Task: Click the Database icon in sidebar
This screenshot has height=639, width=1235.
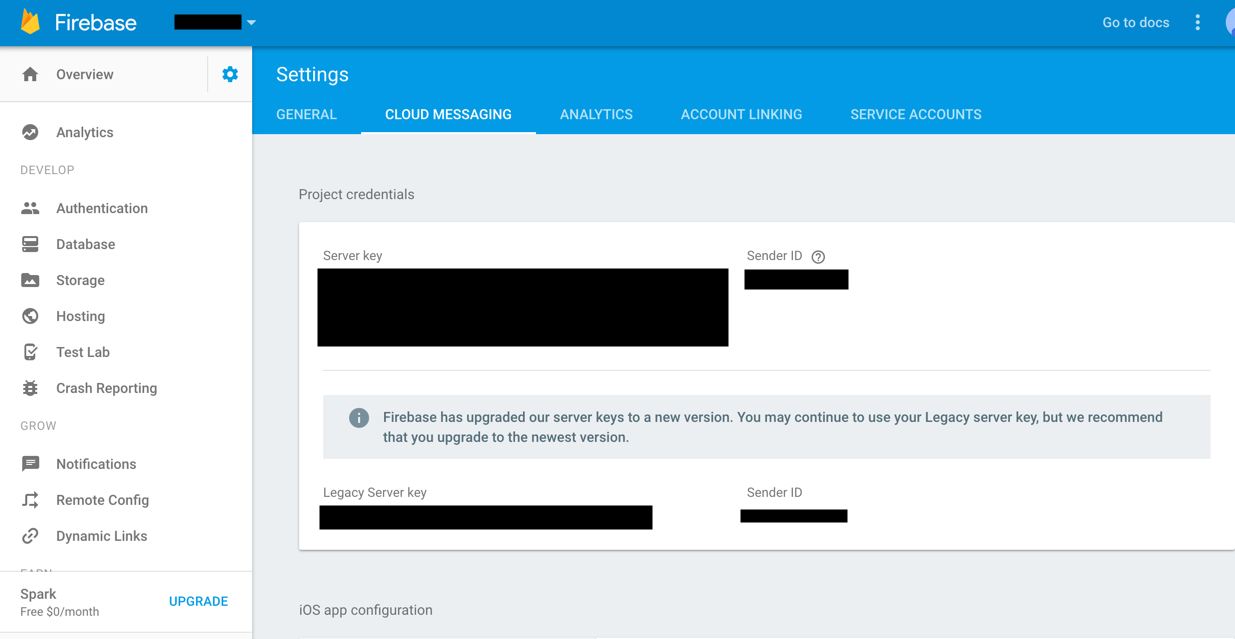Action: [x=30, y=244]
